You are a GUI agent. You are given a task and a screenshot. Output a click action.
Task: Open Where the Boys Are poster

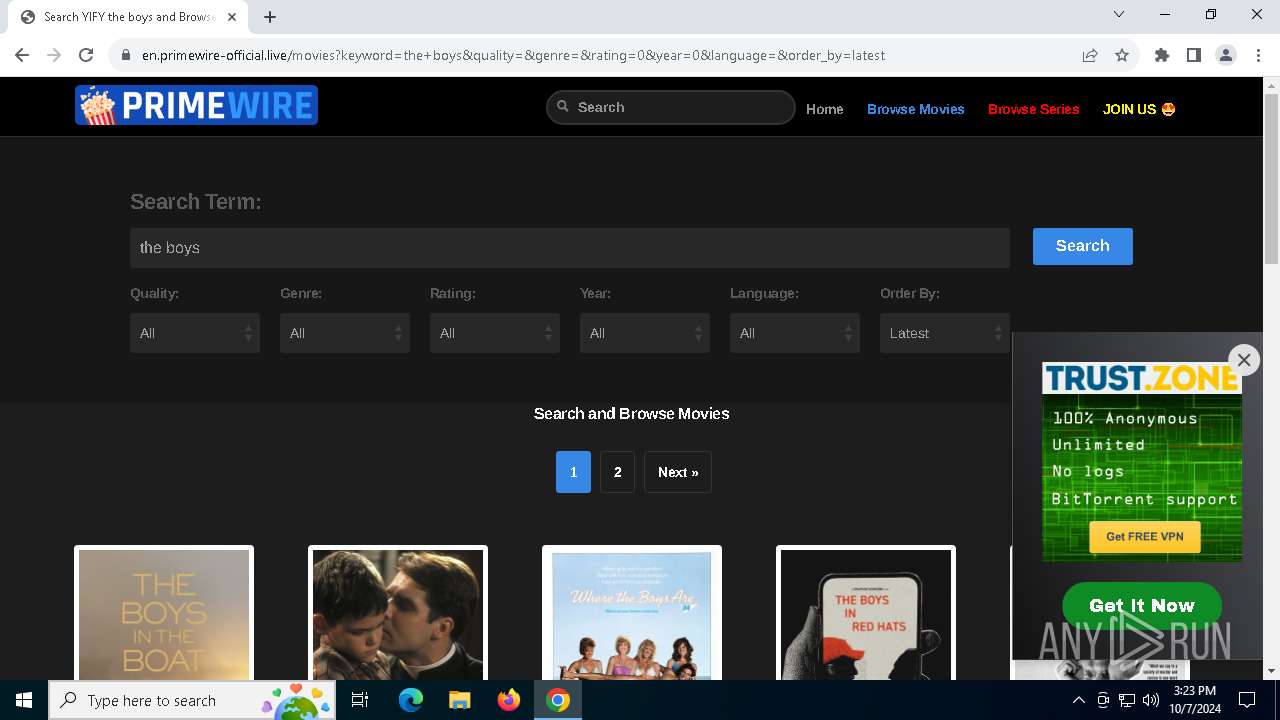632,613
